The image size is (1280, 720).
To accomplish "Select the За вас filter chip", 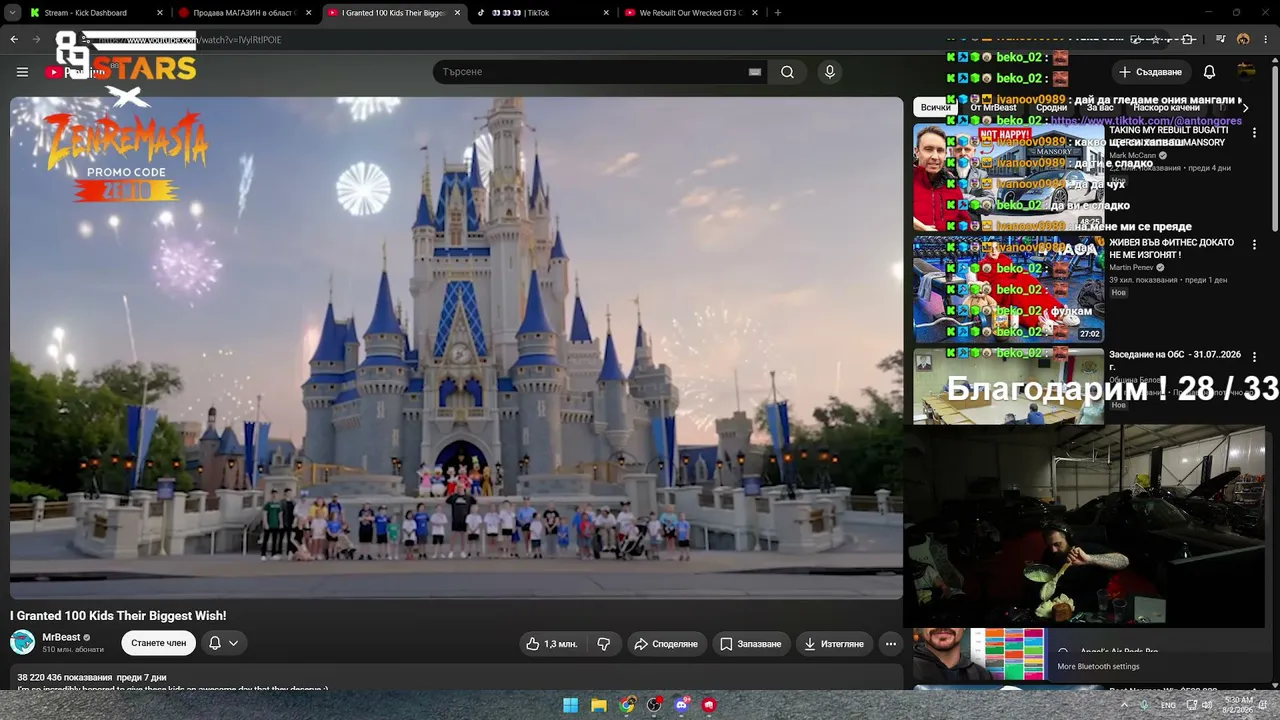I will [x=1100, y=107].
